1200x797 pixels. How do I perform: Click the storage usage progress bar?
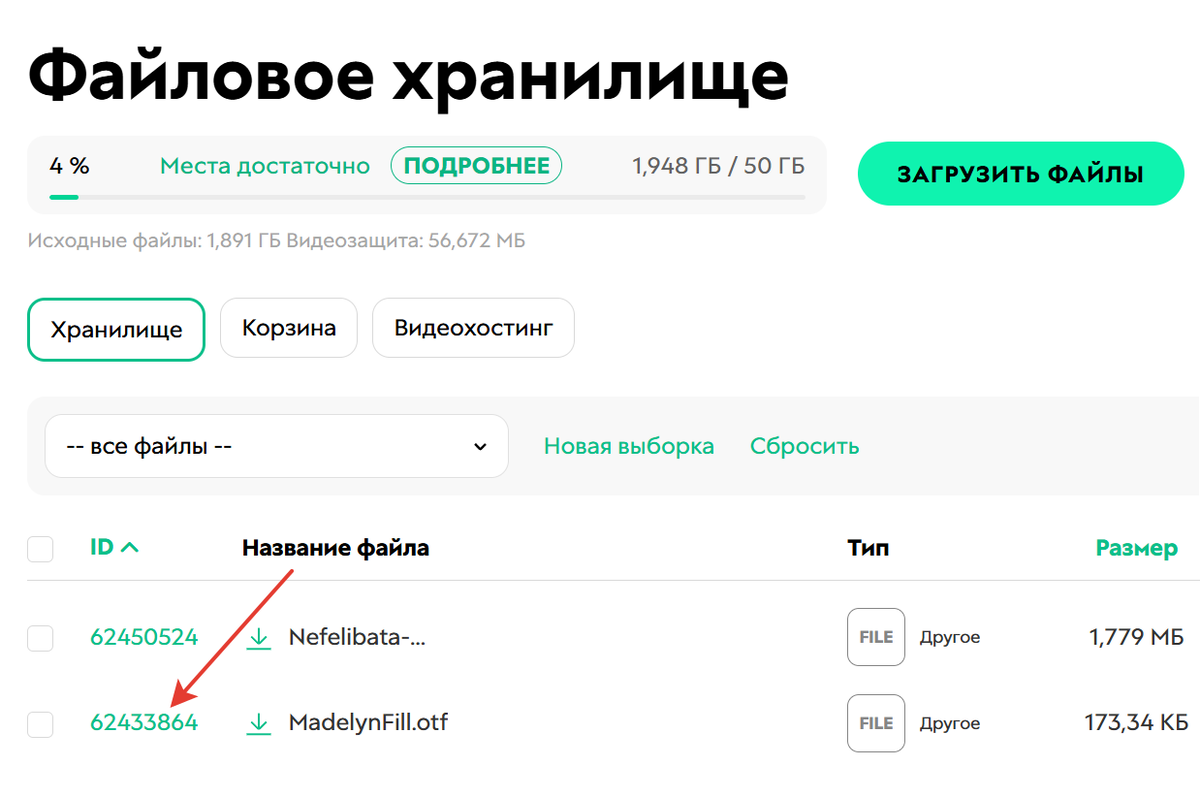(x=427, y=197)
